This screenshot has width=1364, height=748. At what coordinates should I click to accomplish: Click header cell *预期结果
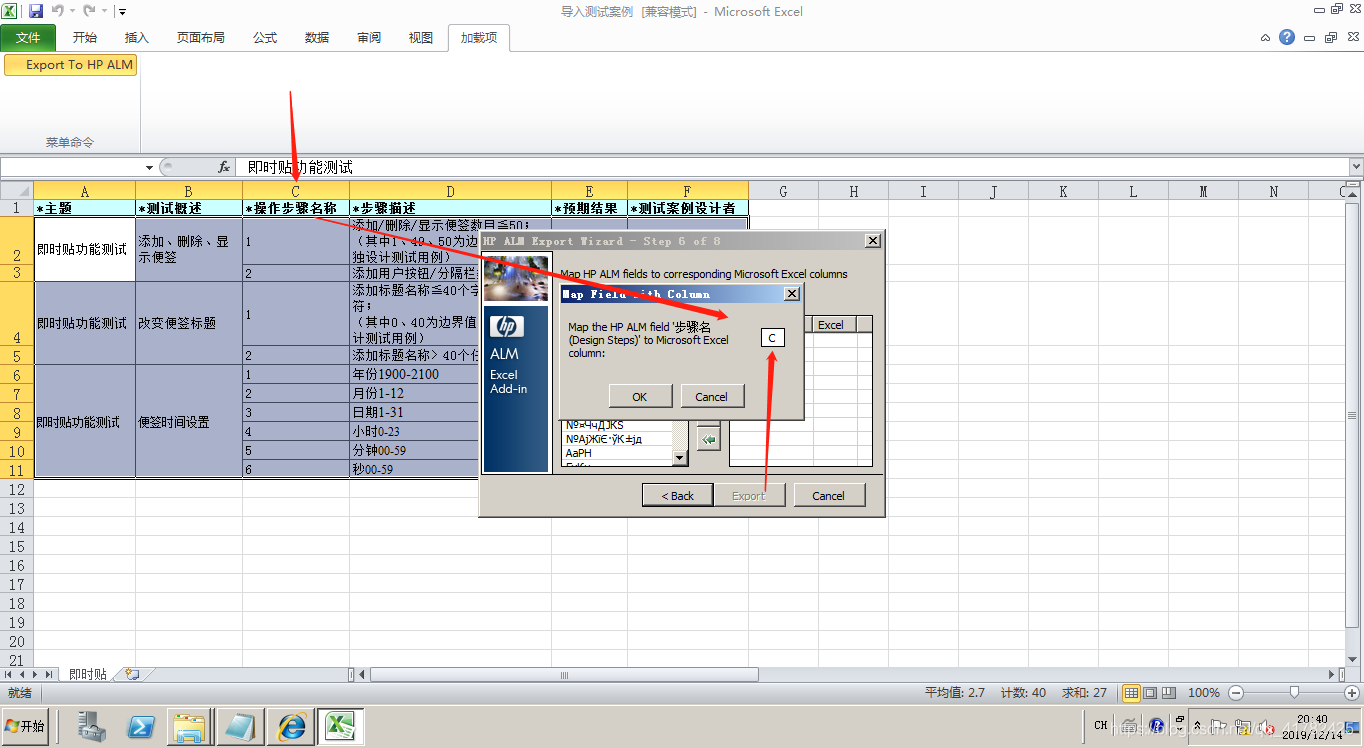[590, 208]
